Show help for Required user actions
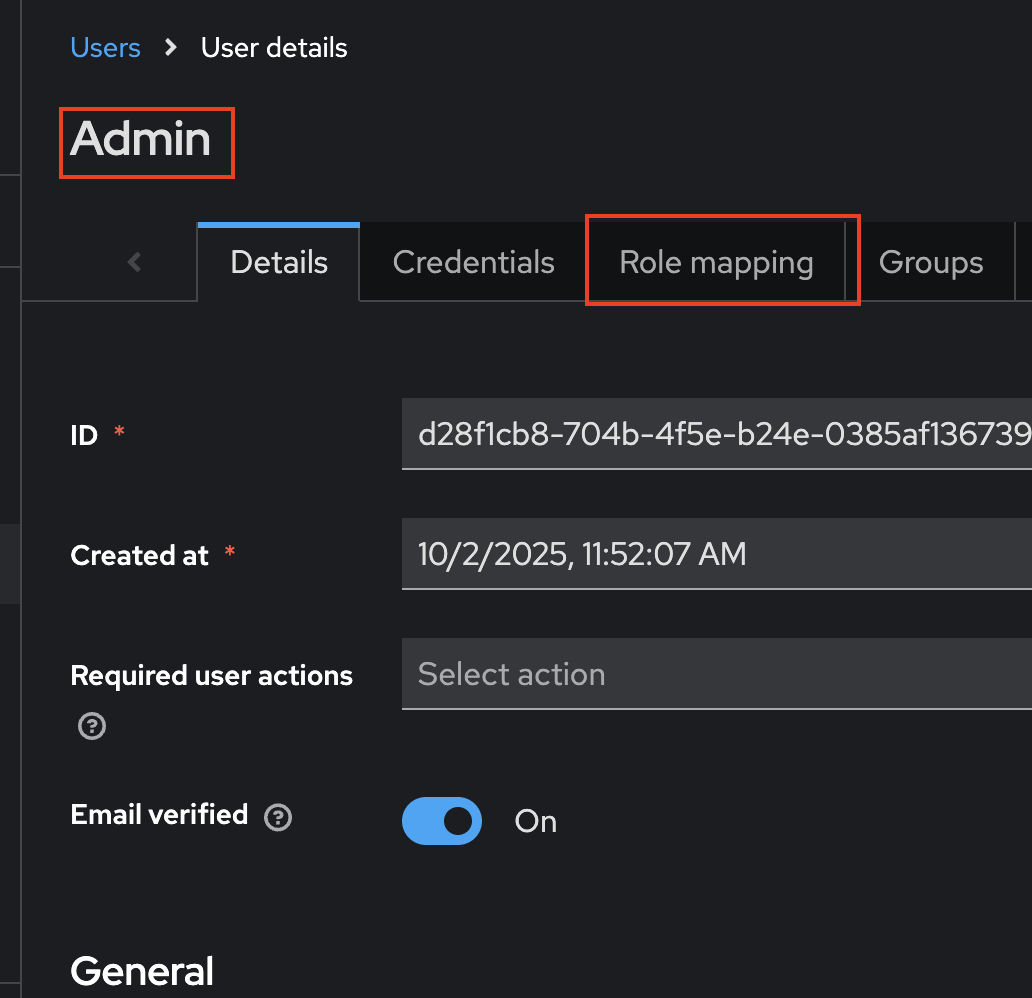Screen dimensions: 1032x998 tap(92, 726)
